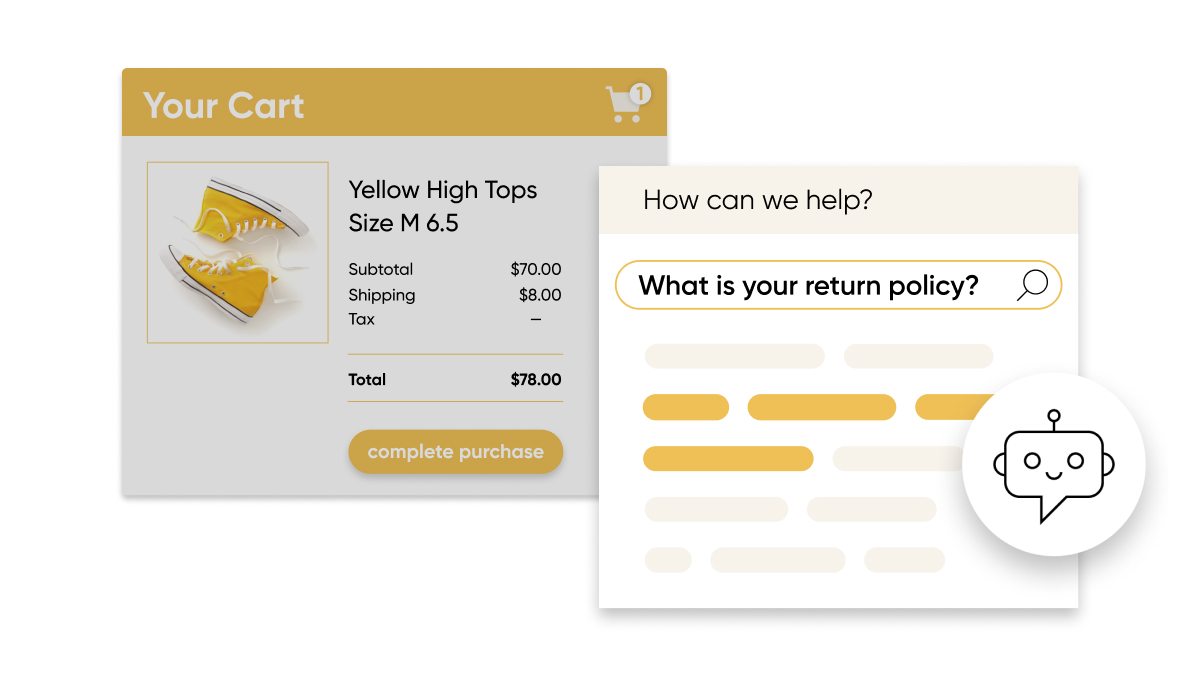The image size is (1200, 675).
Task: Select the Subtotal $70.00 amount
Action: click(536, 269)
